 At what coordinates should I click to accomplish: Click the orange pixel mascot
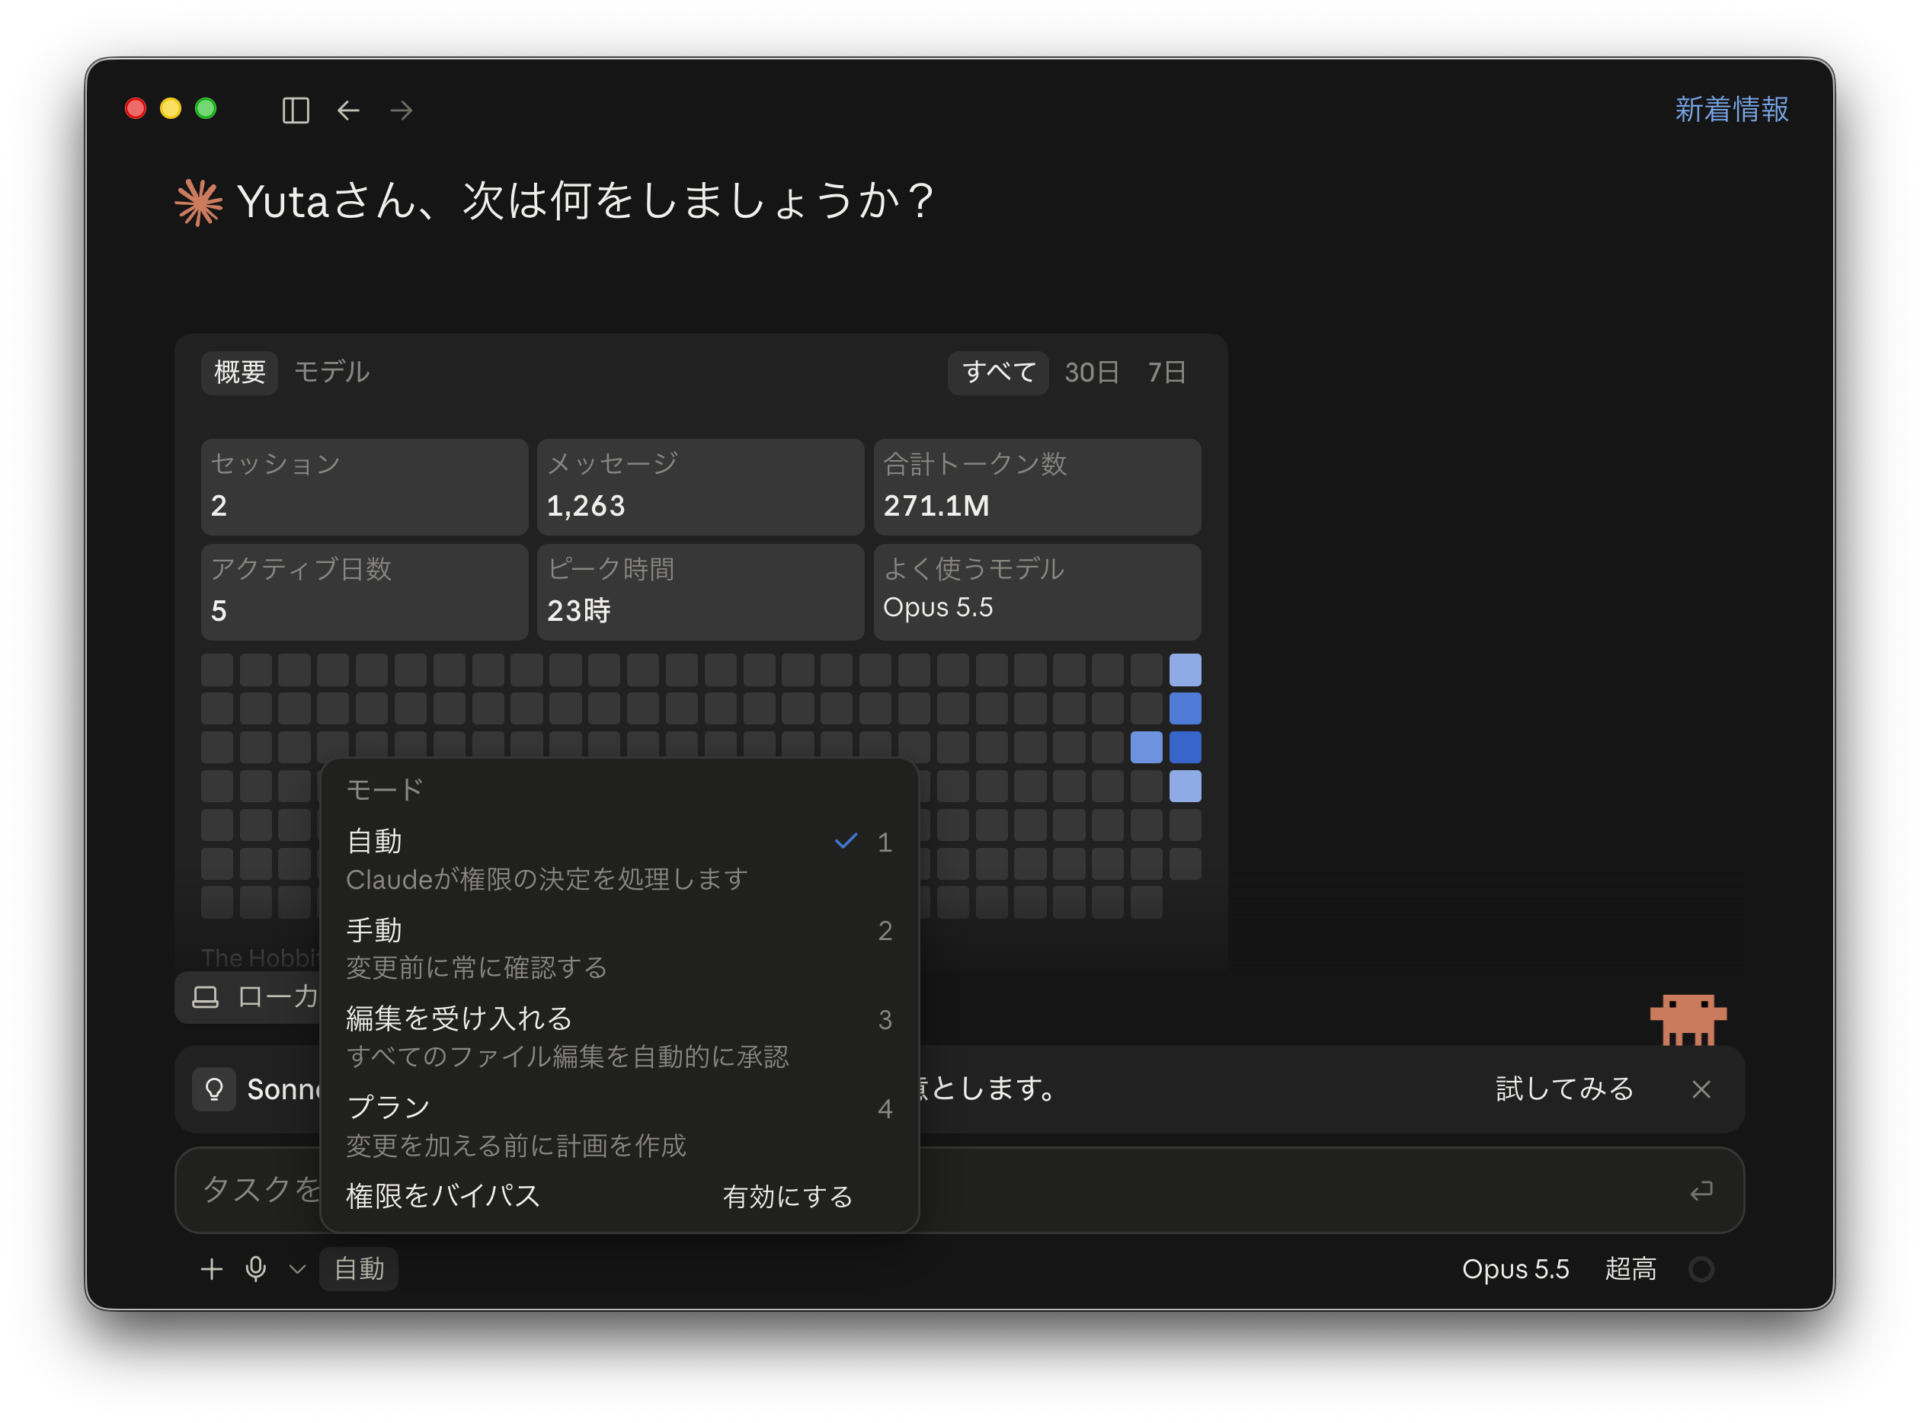click(1688, 1020)
